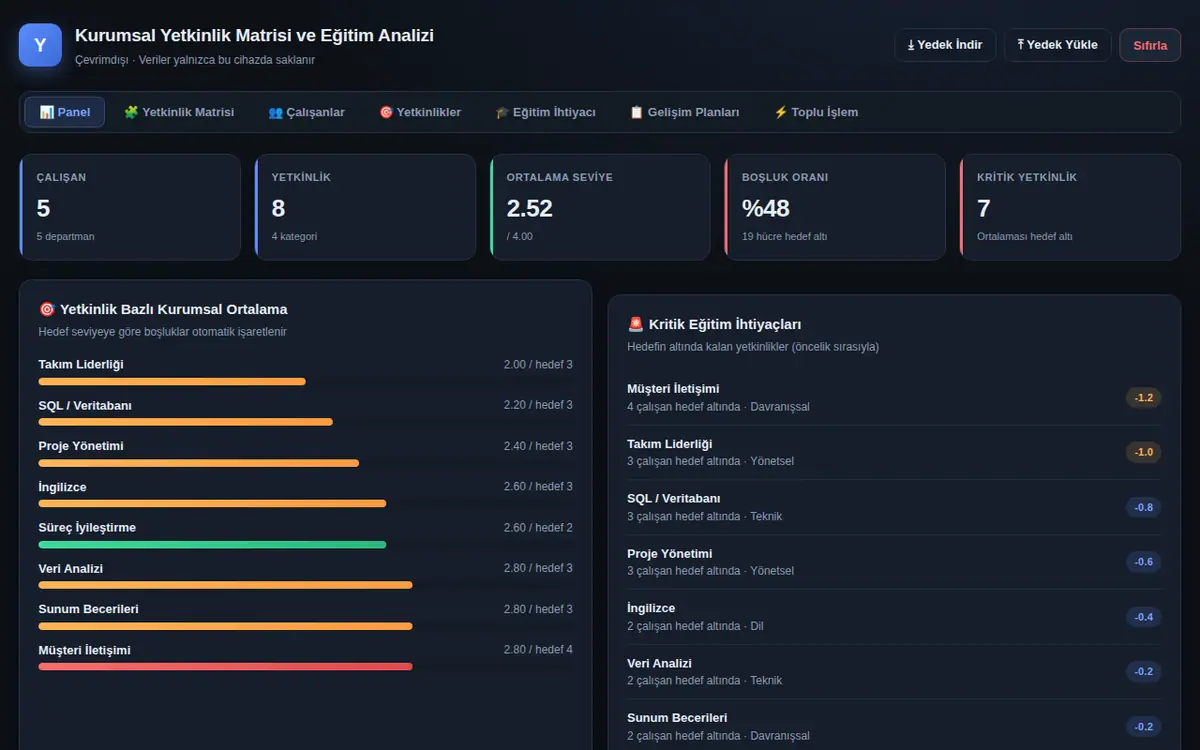
Task: Select İngilizce in critical needs list
Action: 894,617
